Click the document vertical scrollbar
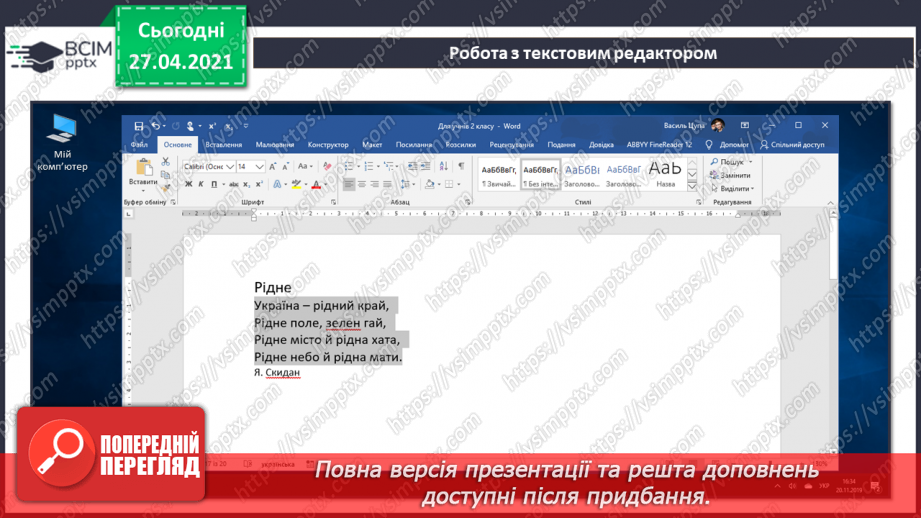The width and height of the screenshot is (921, 518). pyautogui.click(x=833, y=332)
